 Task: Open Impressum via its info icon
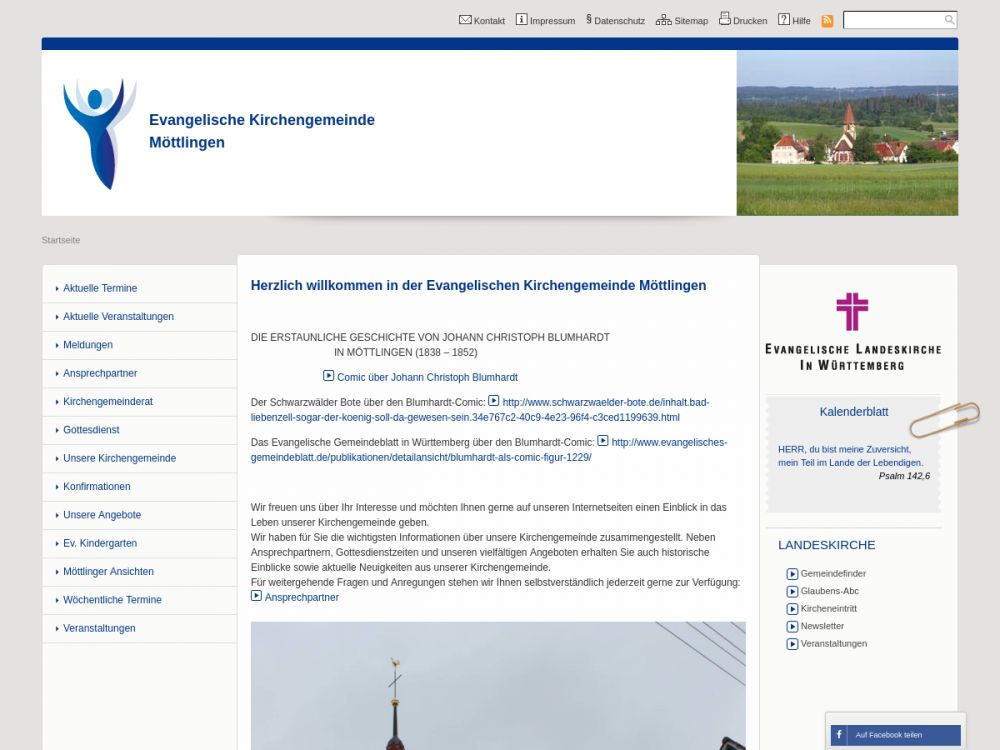[521, 20]
